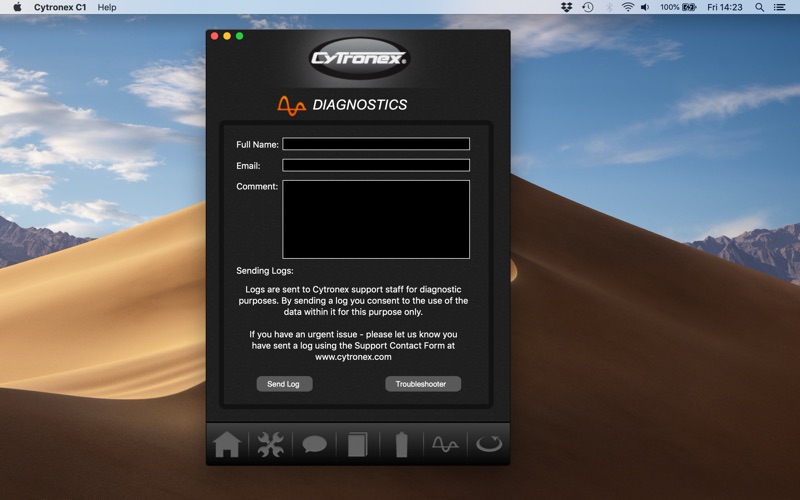Click the Cytronex logo

click(359, 58)
